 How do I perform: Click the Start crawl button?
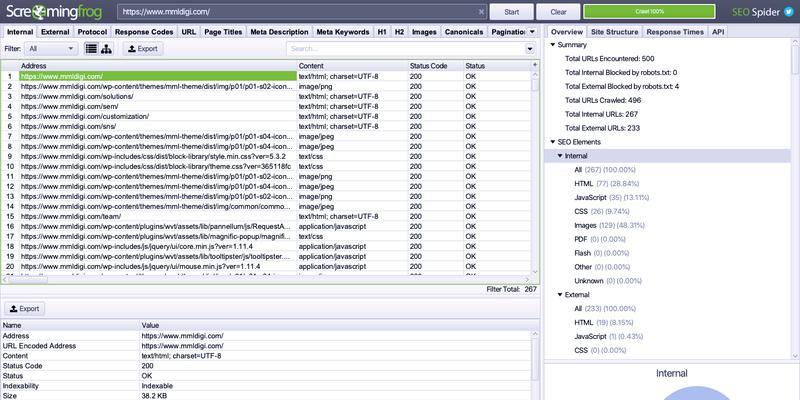[512, 12]
